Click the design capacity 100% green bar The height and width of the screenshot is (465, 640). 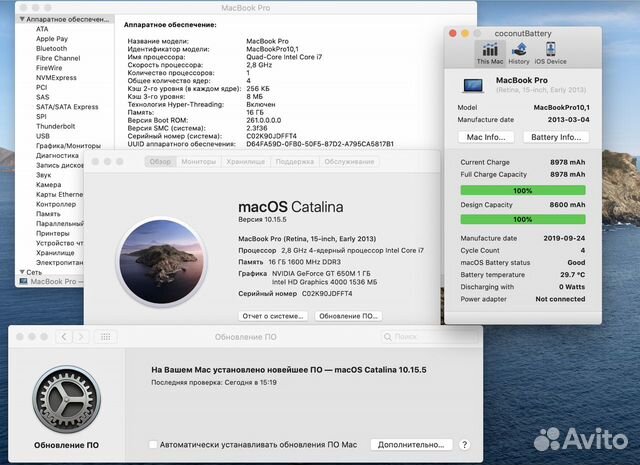tap(523, 219)
